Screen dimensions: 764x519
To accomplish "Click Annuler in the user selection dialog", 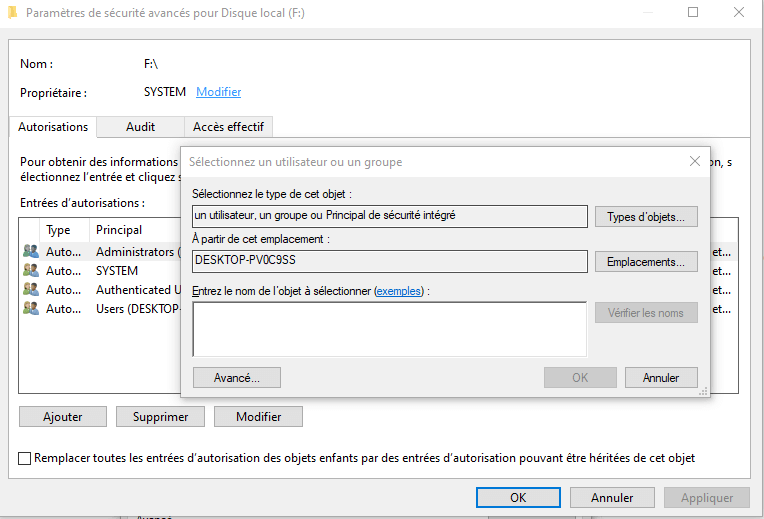I will pyautogui.click(x=660, y=378).
